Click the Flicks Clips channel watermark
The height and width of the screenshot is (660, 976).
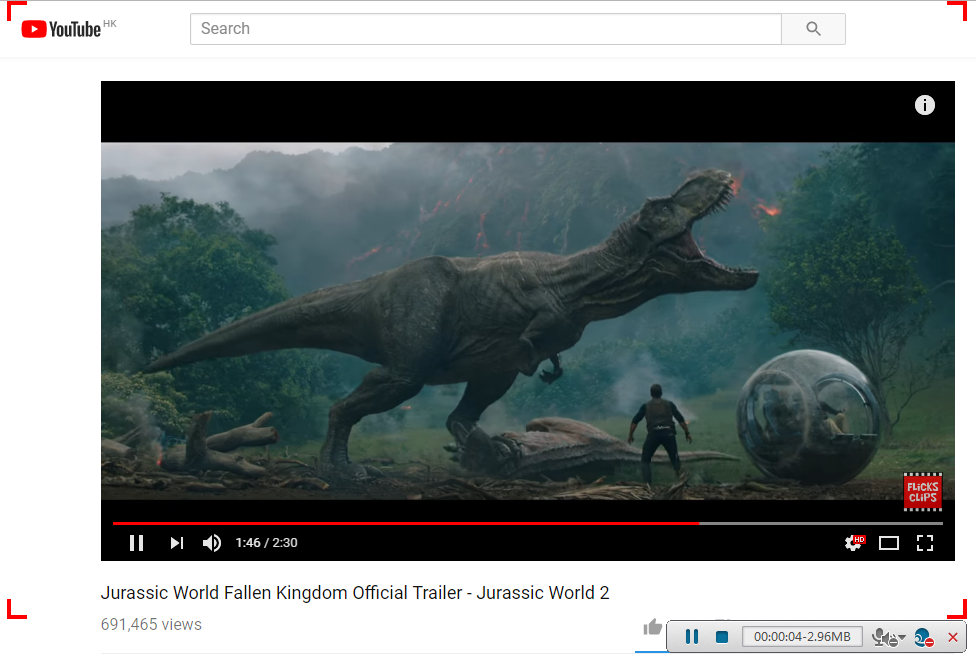[922, 491]
